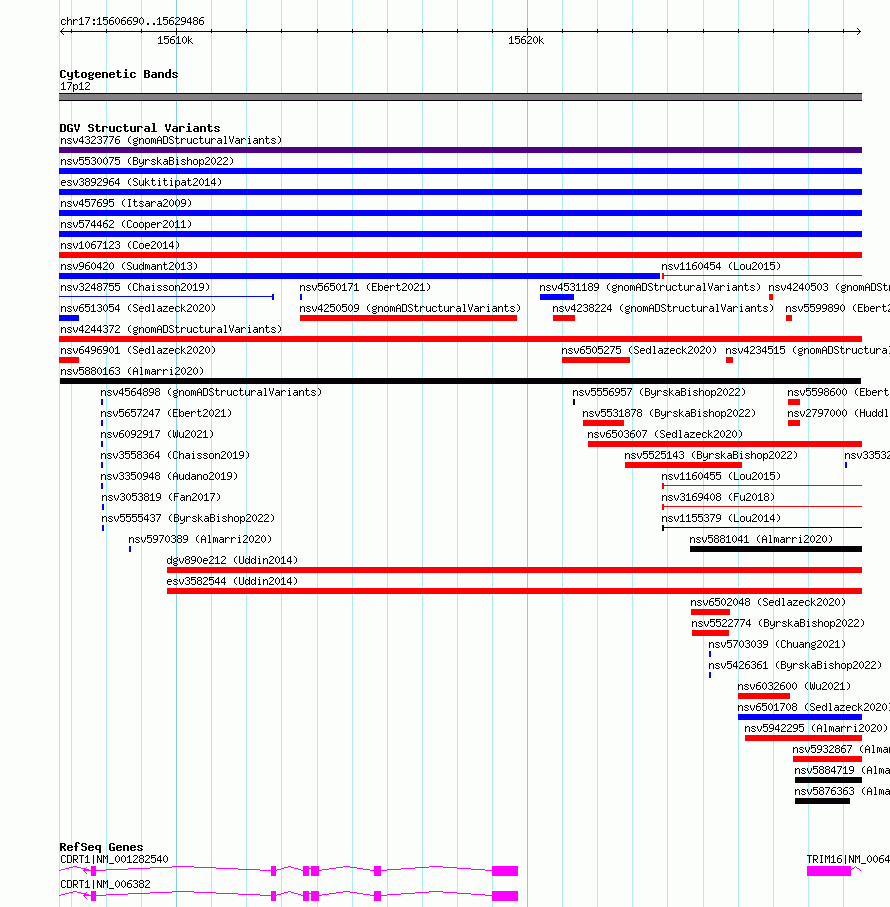Viewport: 890px width, 907px height.
Task: Click blue bar below nsv6501708
Action: pos(800,717)
